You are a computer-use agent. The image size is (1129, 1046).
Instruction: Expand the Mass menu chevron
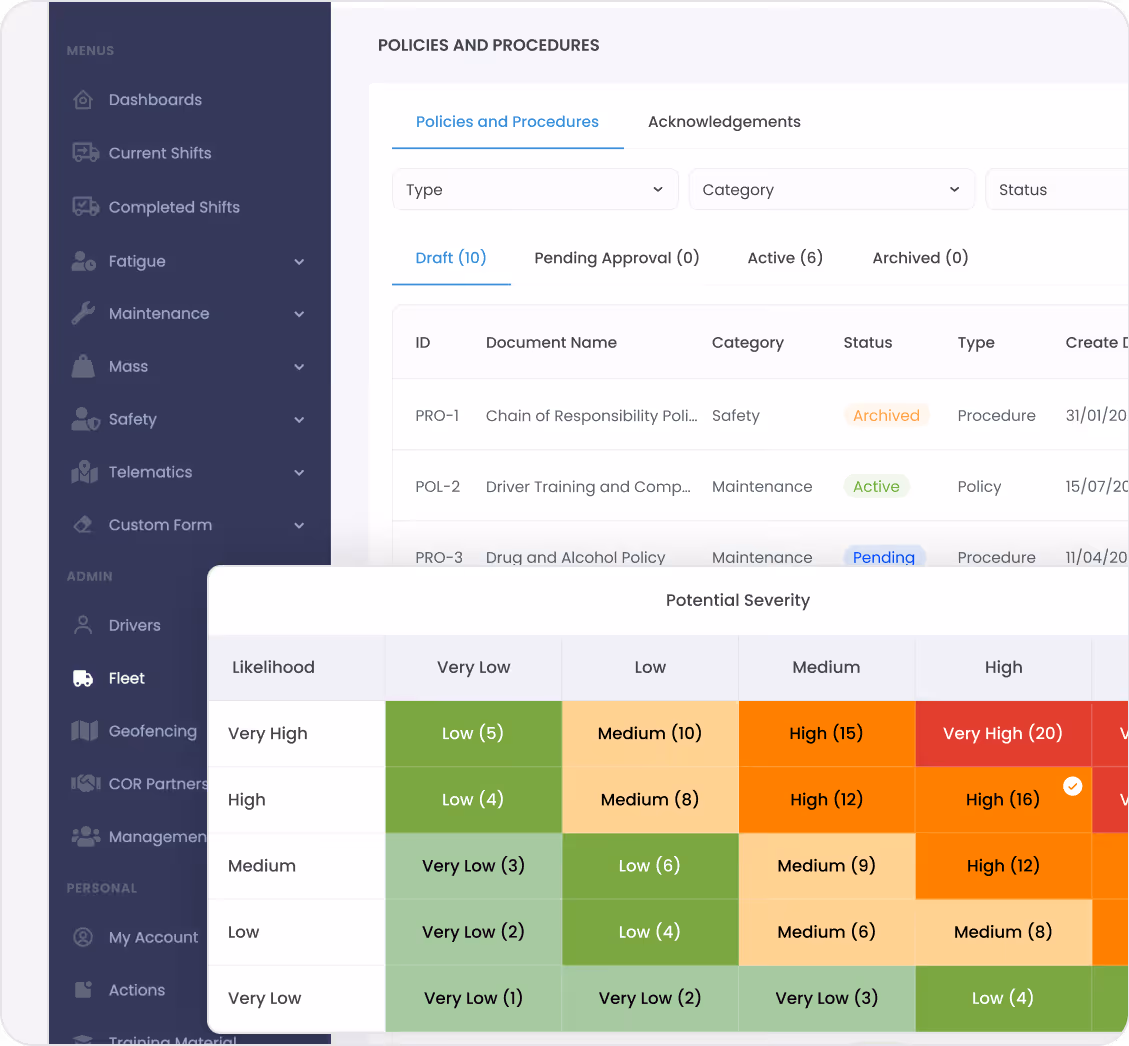[299, 367]
